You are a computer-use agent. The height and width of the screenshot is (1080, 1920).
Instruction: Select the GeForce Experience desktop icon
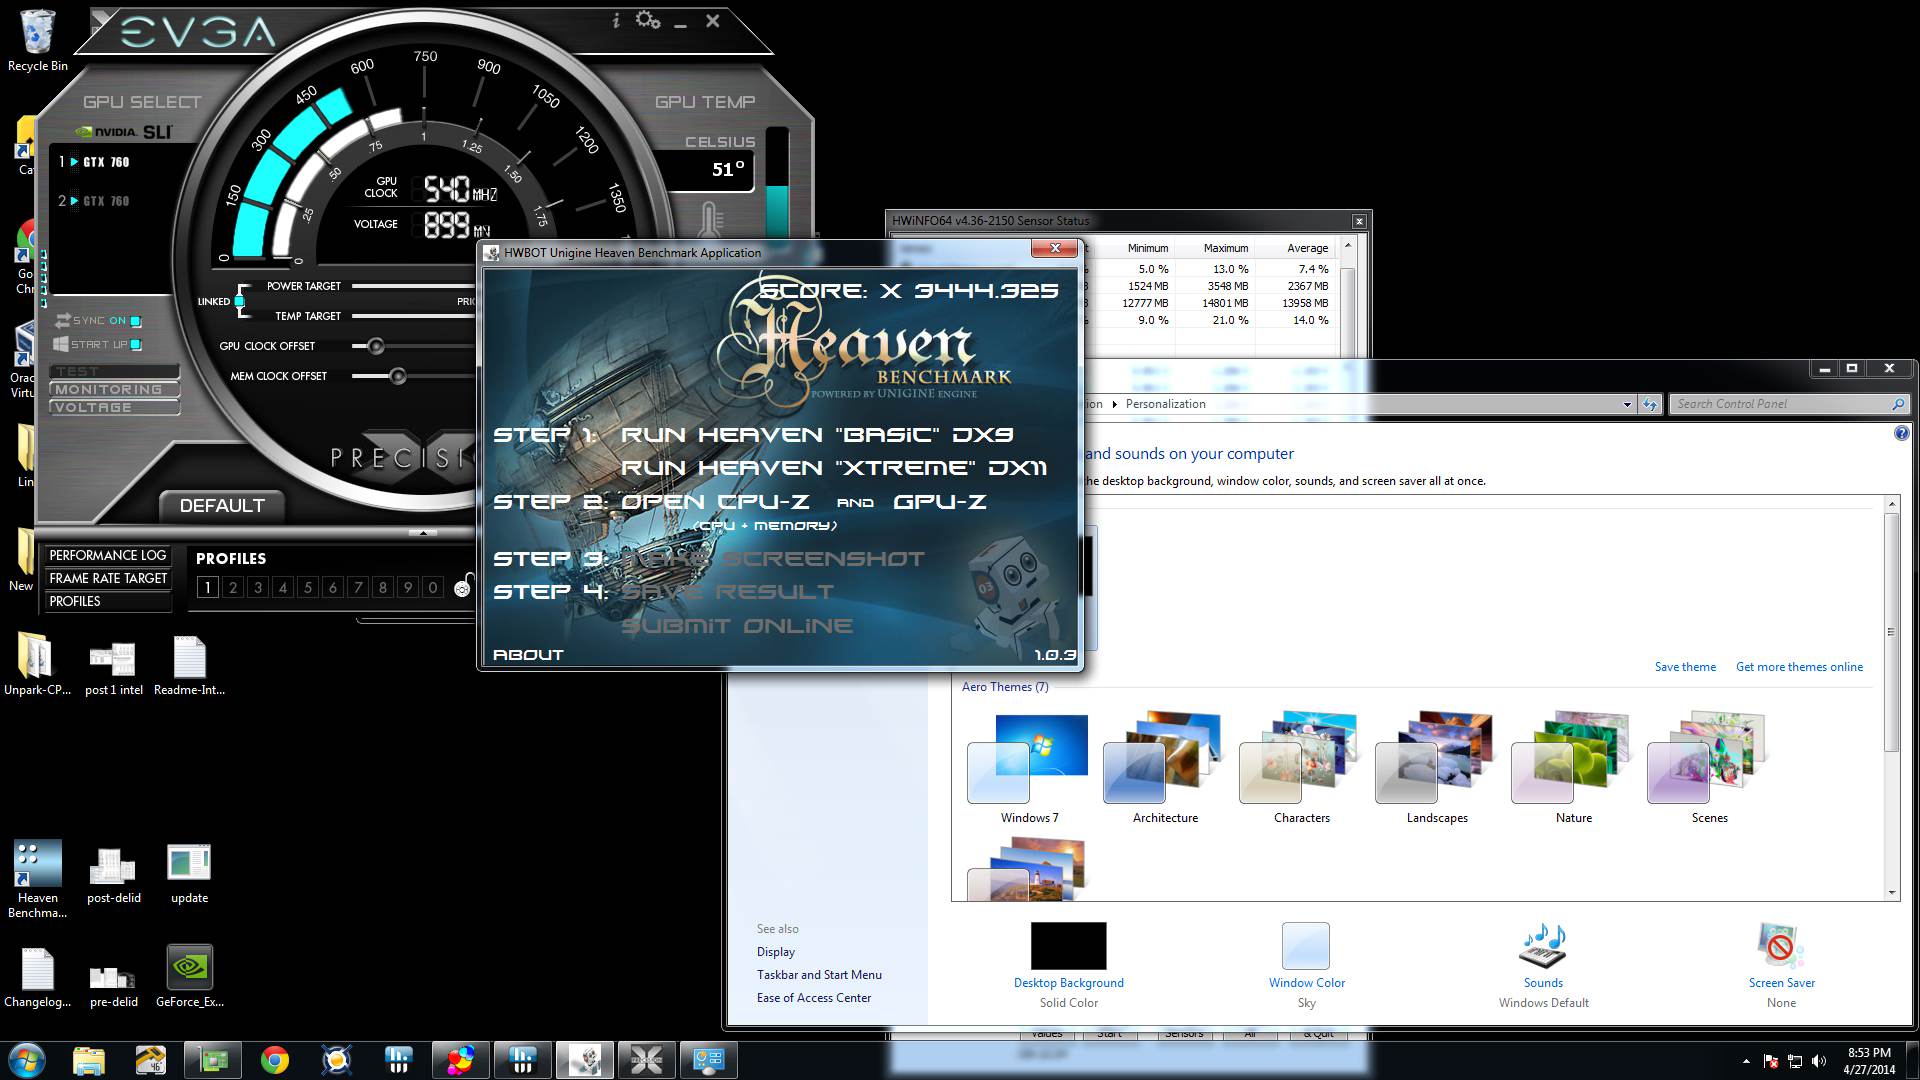tap(190, 976)
